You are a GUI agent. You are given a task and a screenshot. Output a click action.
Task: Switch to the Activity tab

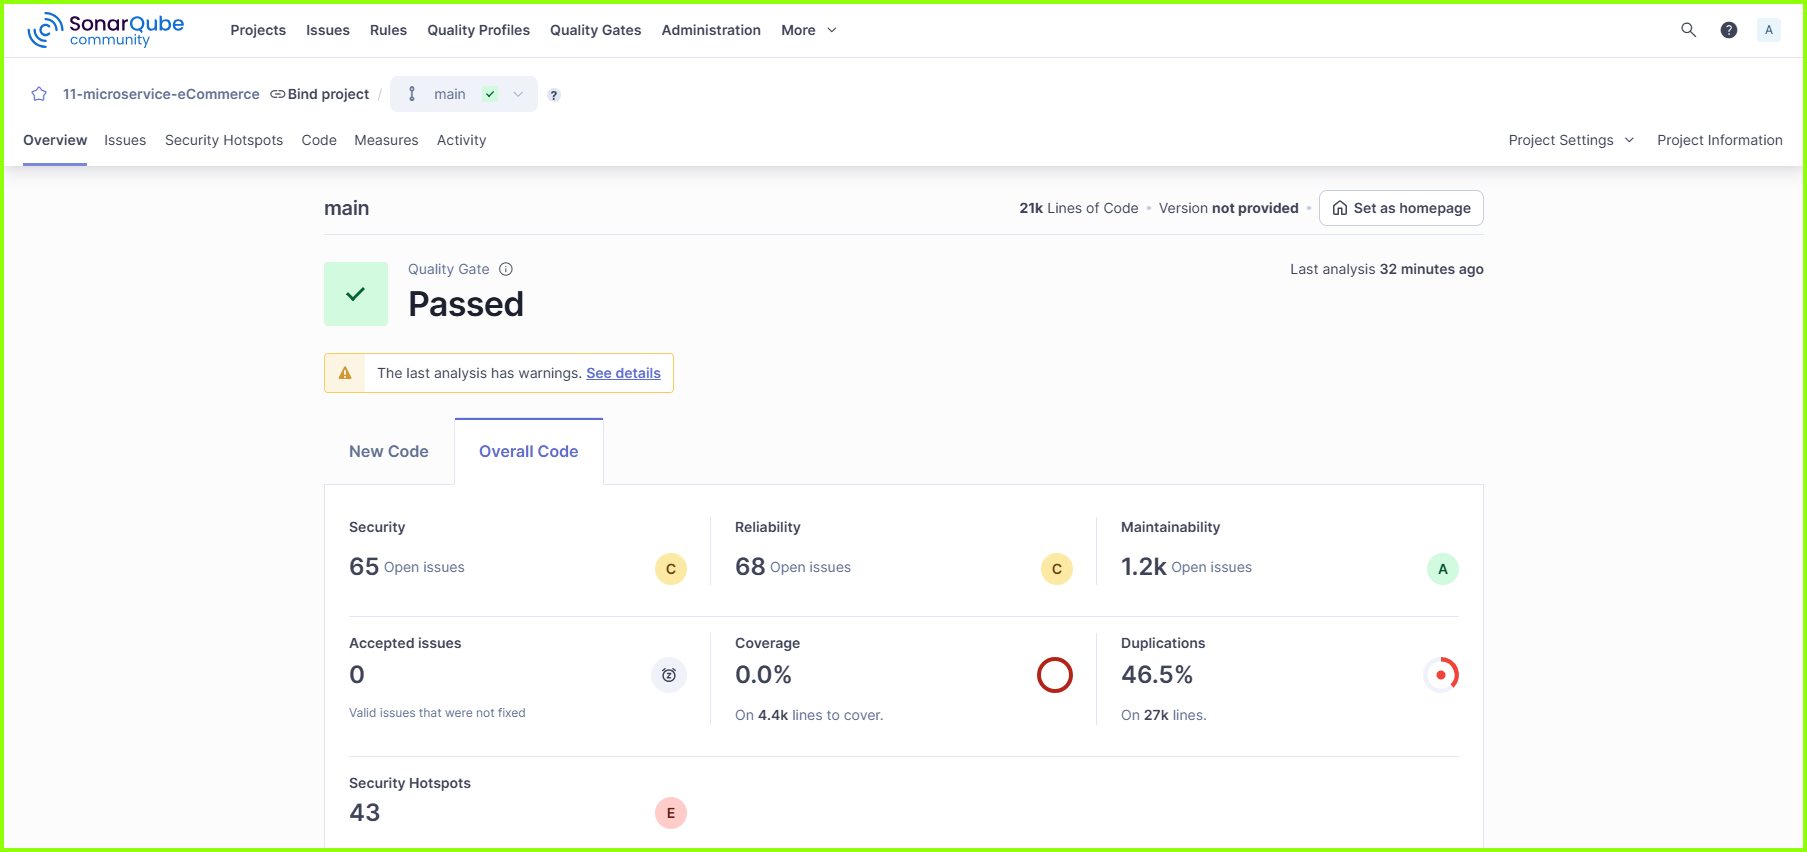pyautogui.click(x=461, y=140)
